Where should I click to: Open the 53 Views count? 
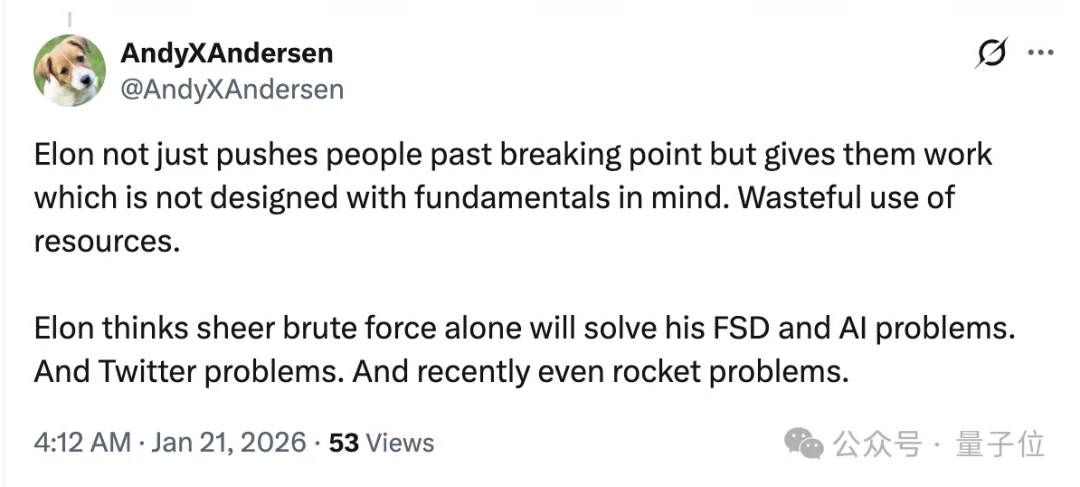pos(381,442)
